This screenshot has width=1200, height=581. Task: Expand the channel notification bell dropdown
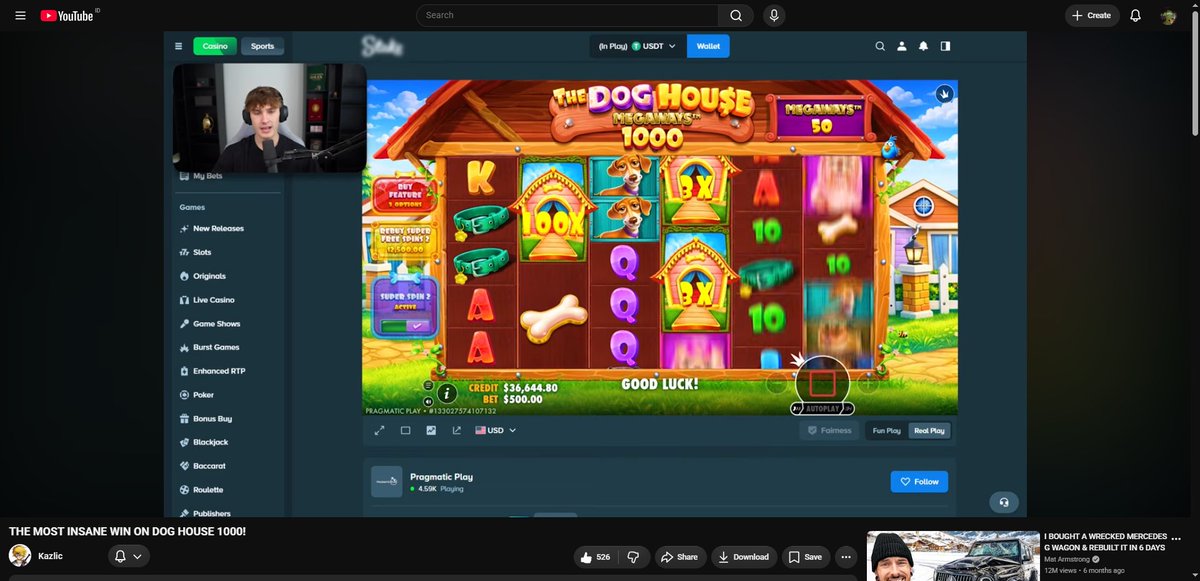128,556
